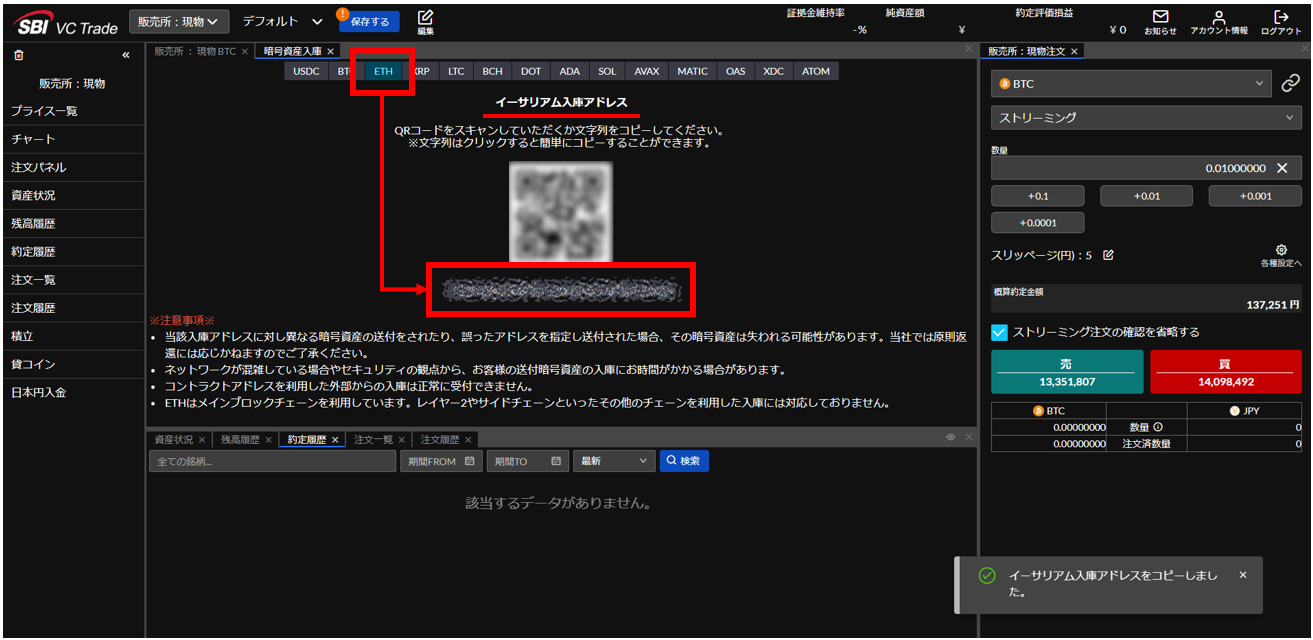This screenshot has height=640, width=1313.
Task: Switch to the 資産状況 bottom tab
Action: [174, 440]
